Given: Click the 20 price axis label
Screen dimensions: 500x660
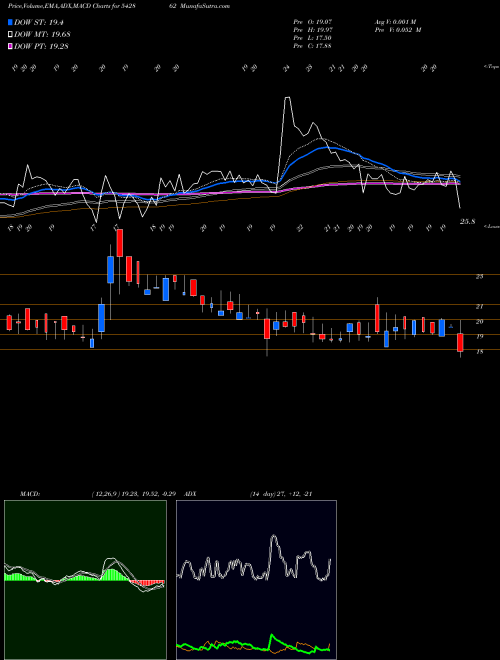Looking at the screenshot, I should click(x=479, y=322).
